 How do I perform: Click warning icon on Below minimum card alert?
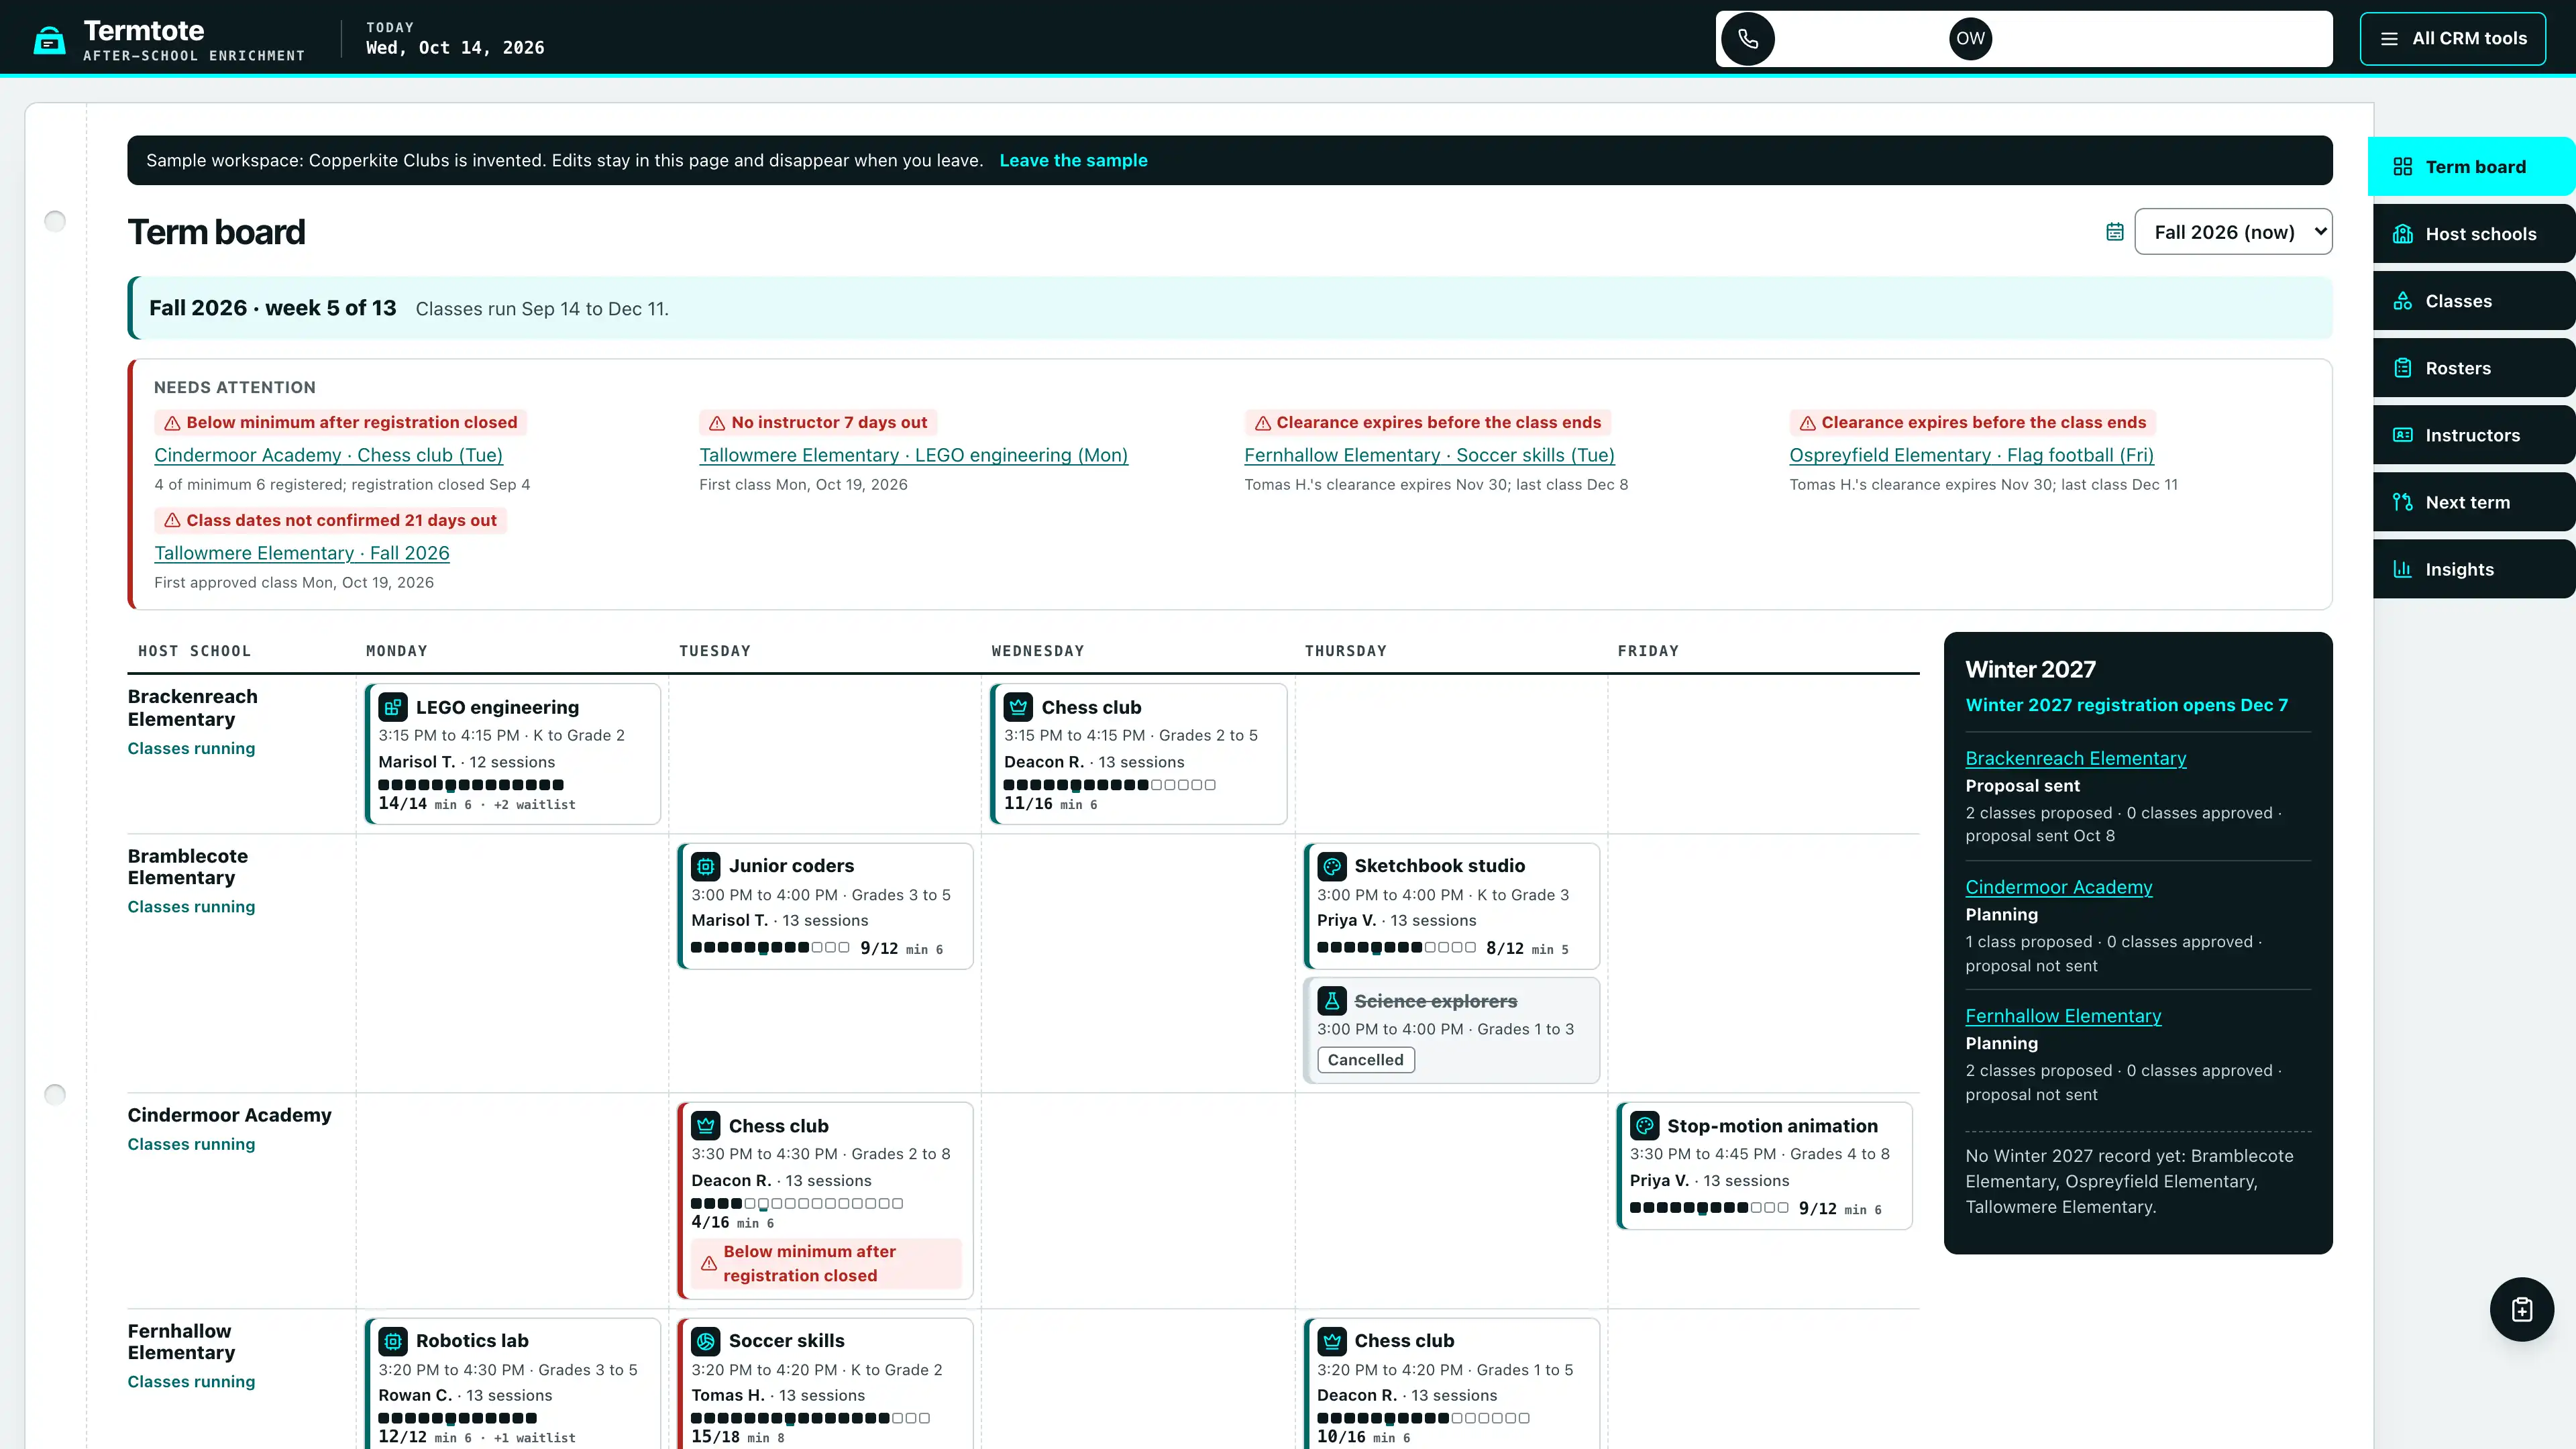point(709,1264)
